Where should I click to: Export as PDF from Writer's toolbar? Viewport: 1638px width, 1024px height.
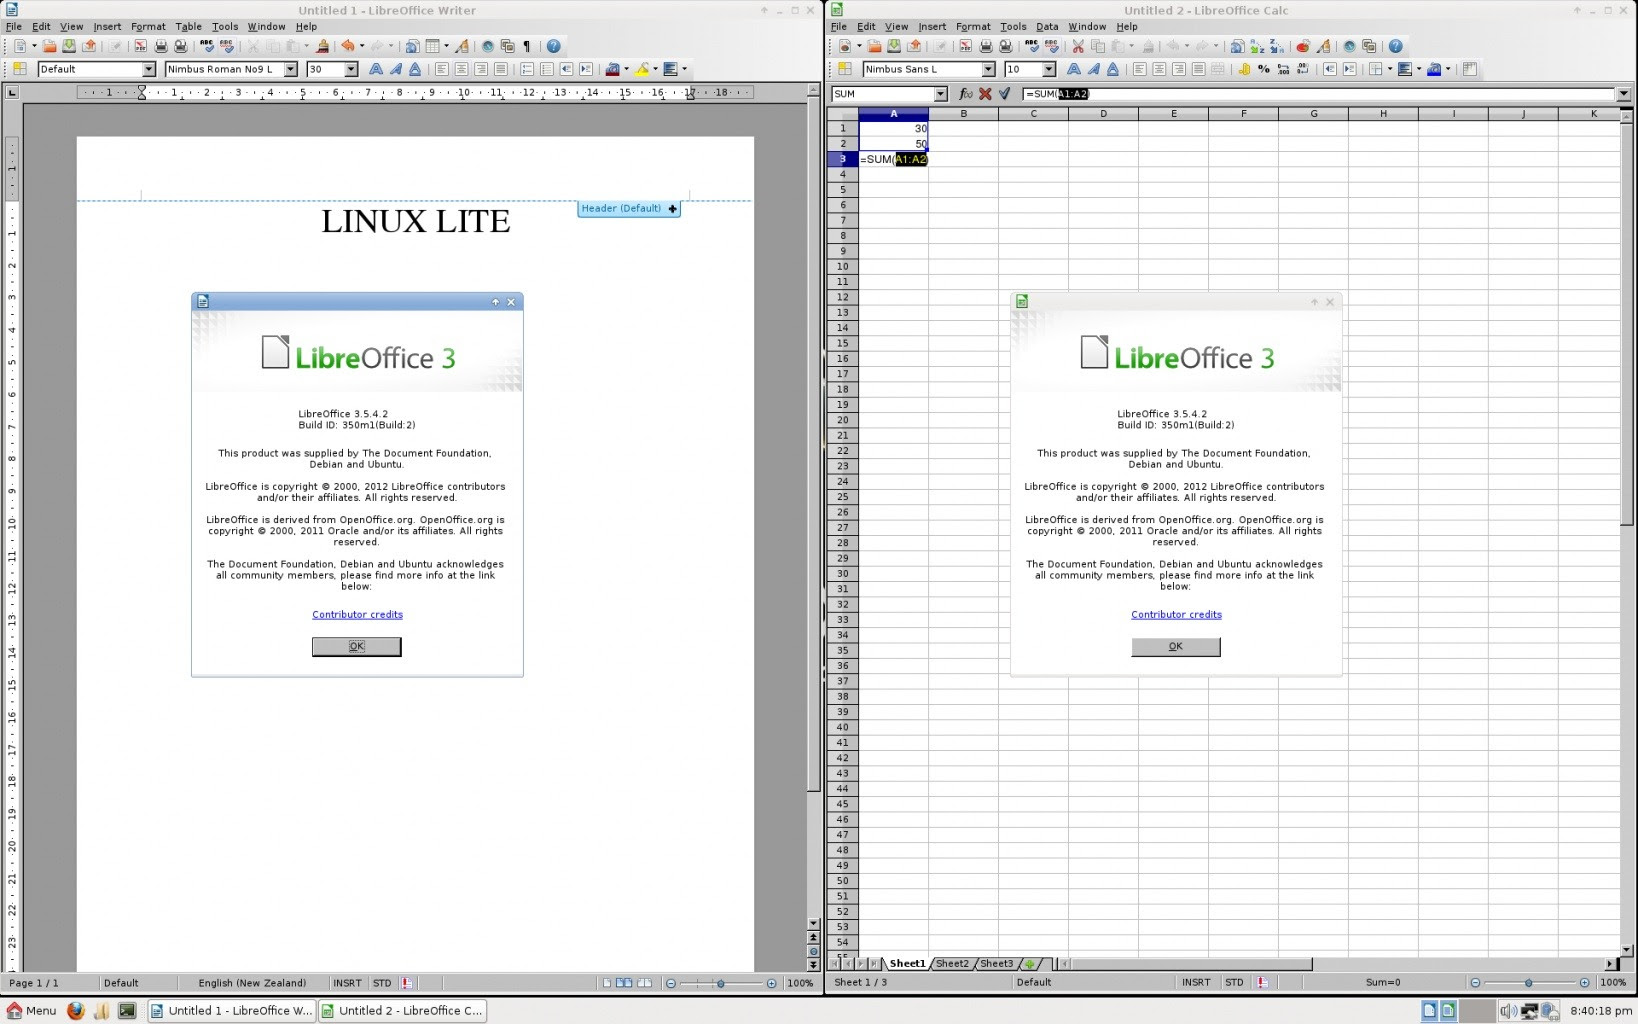coord(141,46)
